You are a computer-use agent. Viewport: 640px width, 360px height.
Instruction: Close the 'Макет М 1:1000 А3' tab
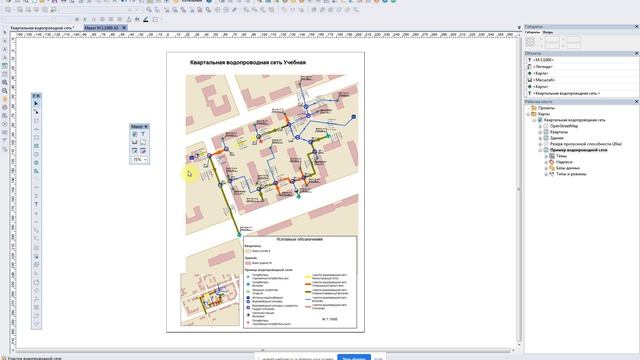(124, 28)
